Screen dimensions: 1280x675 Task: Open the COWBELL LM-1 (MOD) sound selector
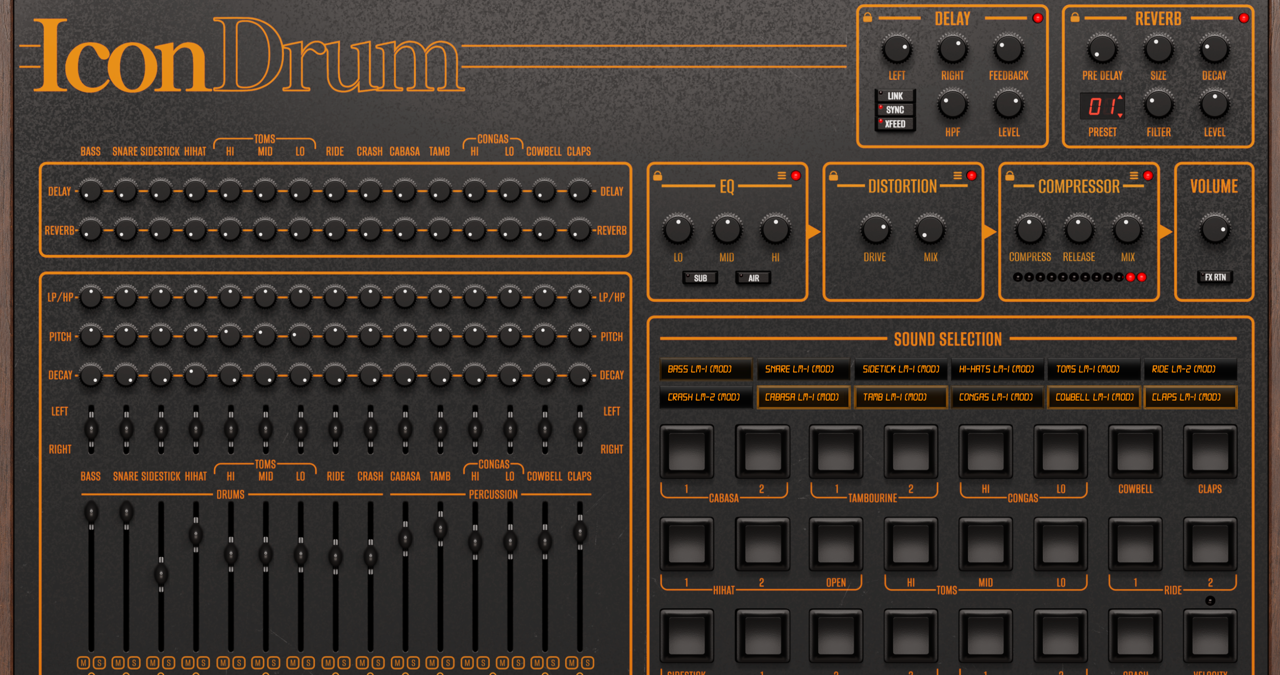point(1093,397)
